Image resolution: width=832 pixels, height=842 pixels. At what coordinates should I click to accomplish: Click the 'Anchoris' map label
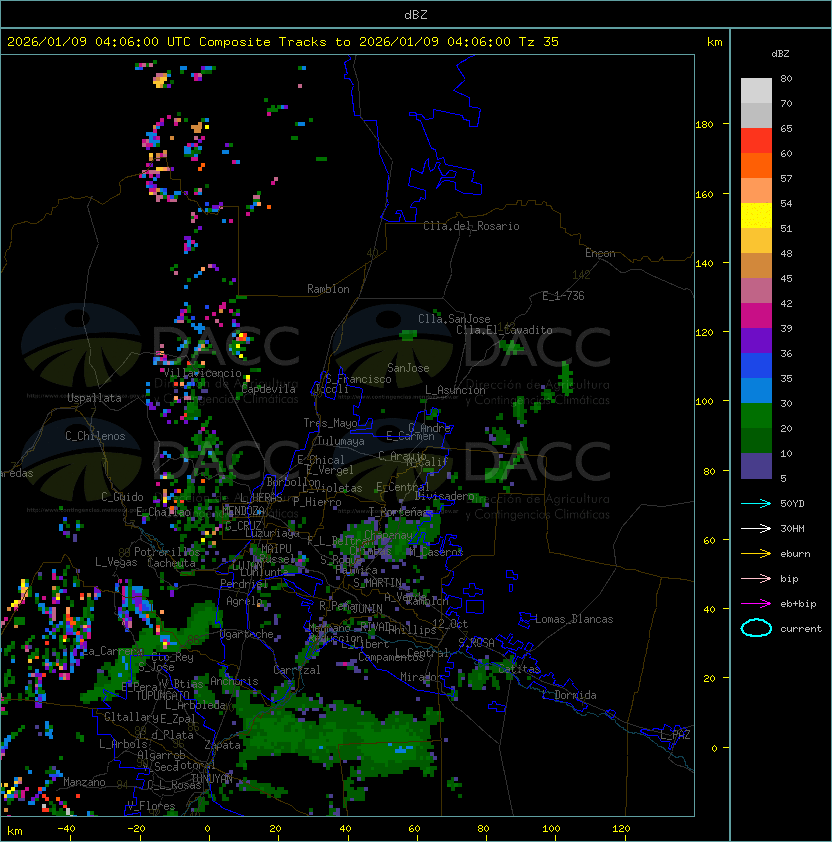[234, 681]
